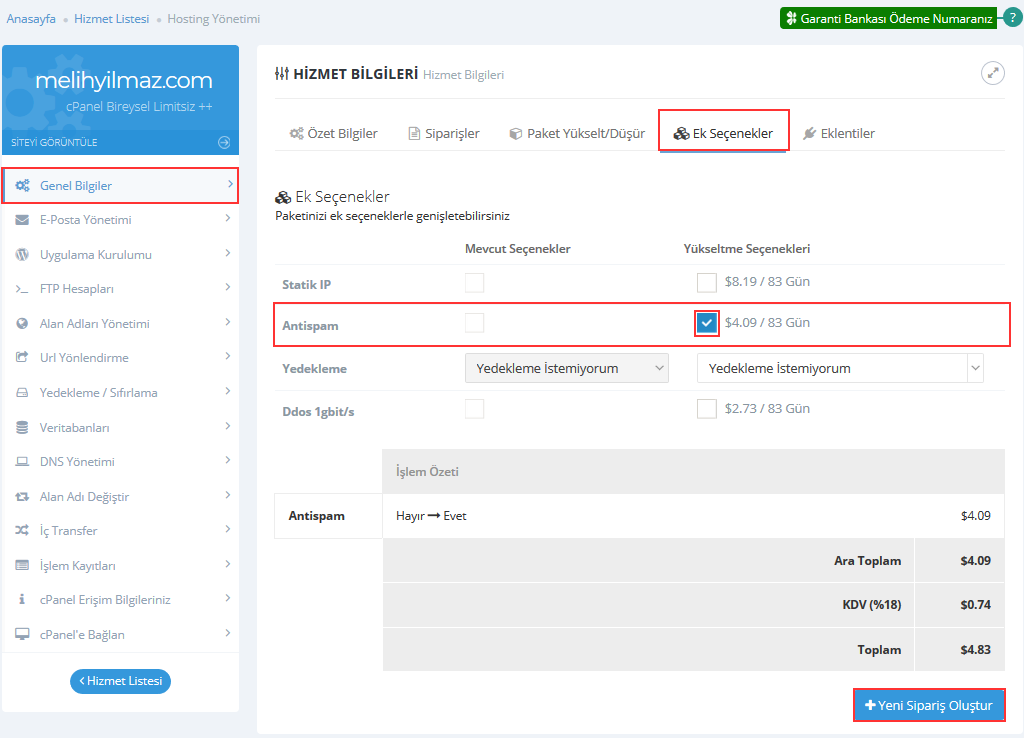
Task: Click the arrow icon beside Siteyi Görüntüle
Action: (224, 142)
